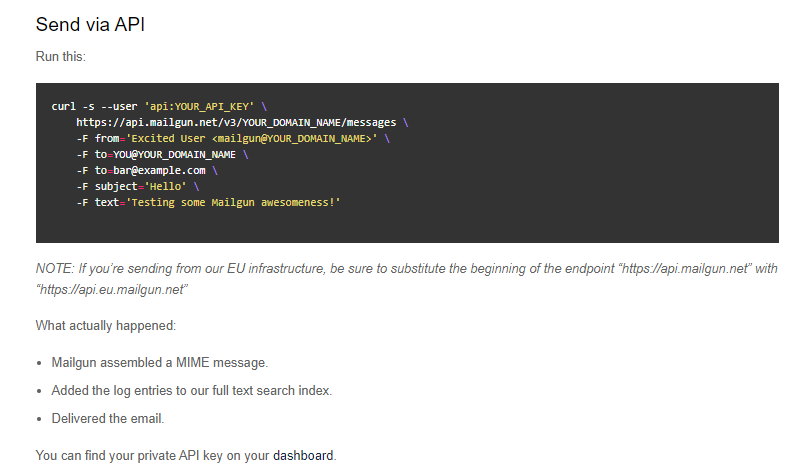Click the 'You can find your private API key' sentence

point(150,456)
